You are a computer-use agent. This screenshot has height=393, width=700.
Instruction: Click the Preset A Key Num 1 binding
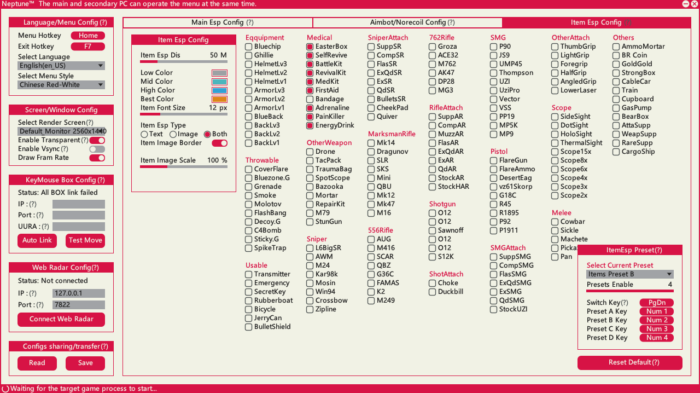656,311
